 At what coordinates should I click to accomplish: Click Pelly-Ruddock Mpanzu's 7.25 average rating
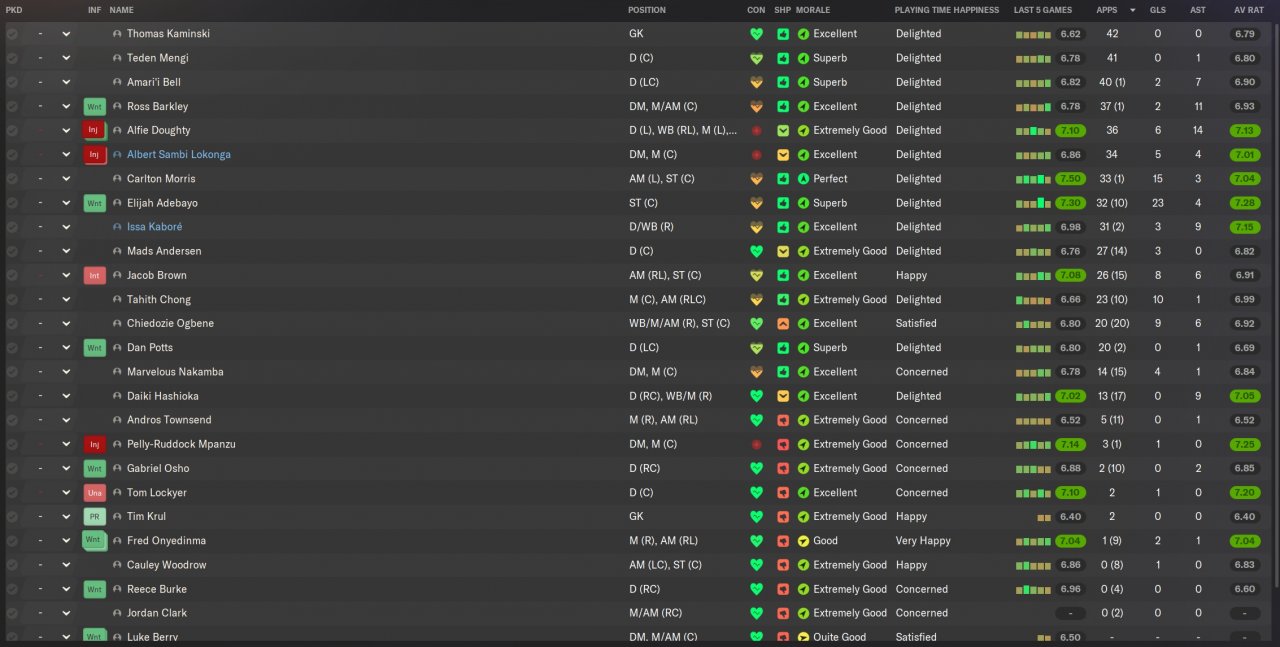pos(1245,444)
